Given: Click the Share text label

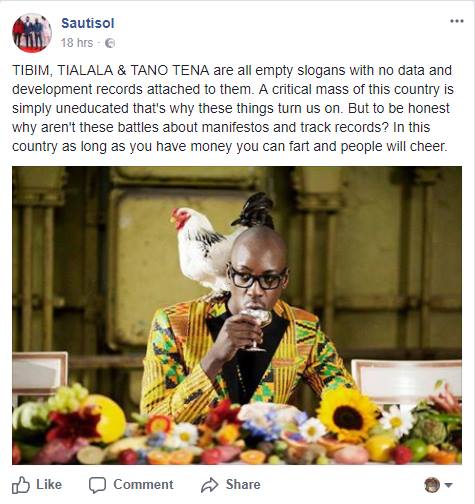Looking at the screenshot, I should 243,485.
